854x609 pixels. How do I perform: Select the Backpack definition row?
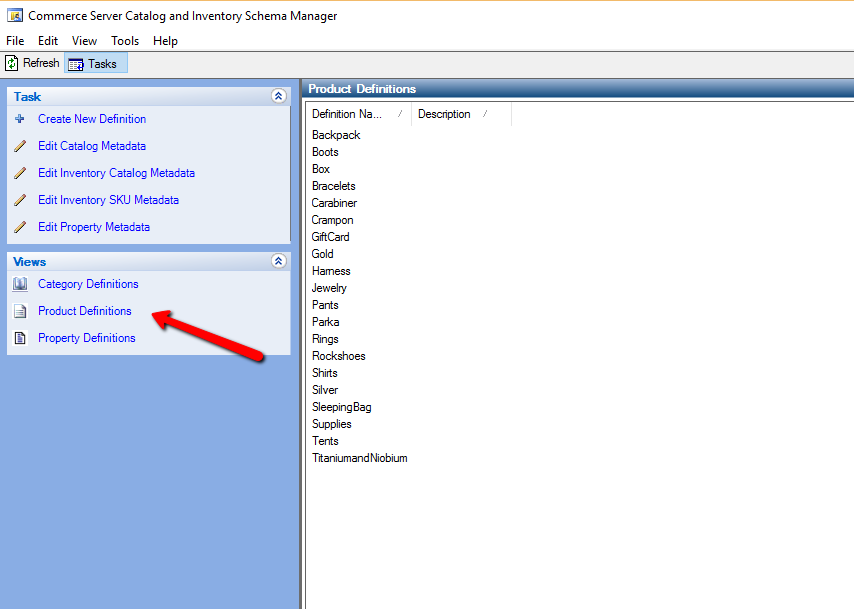(336, 135)
